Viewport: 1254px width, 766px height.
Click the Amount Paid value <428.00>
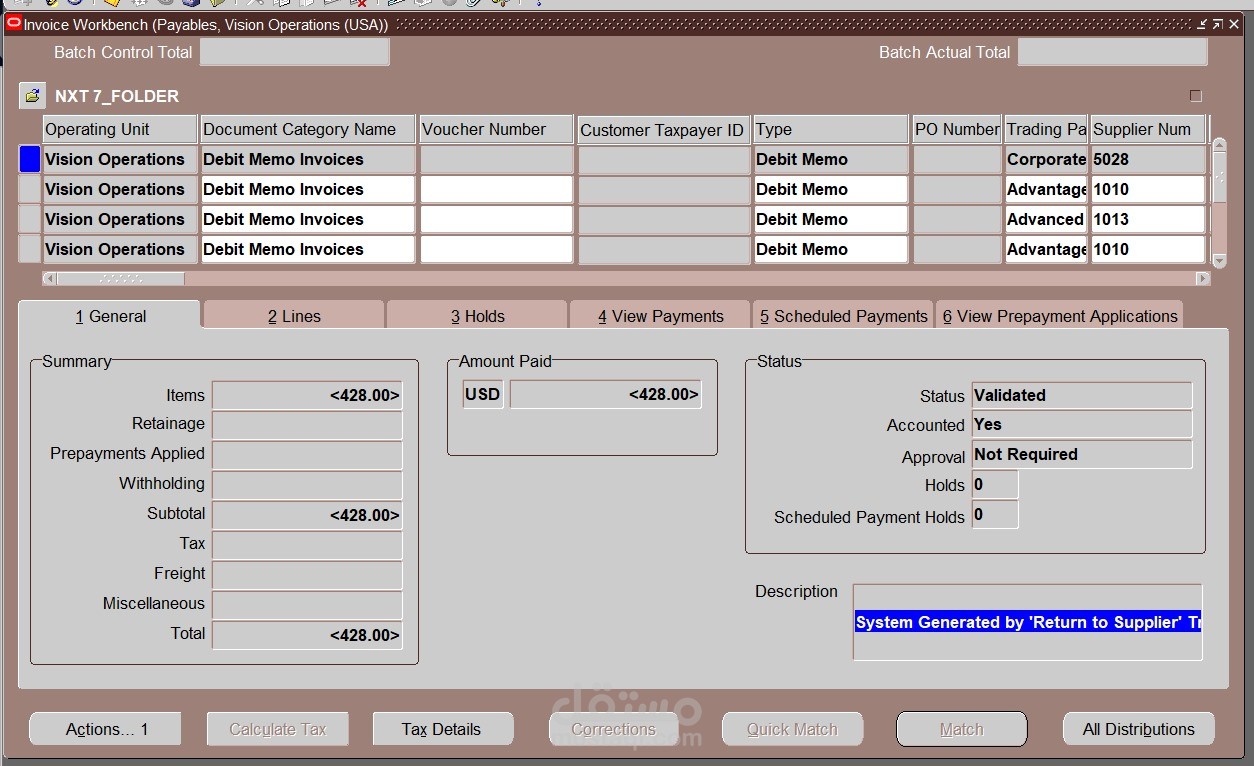click(x=605, y=394)
